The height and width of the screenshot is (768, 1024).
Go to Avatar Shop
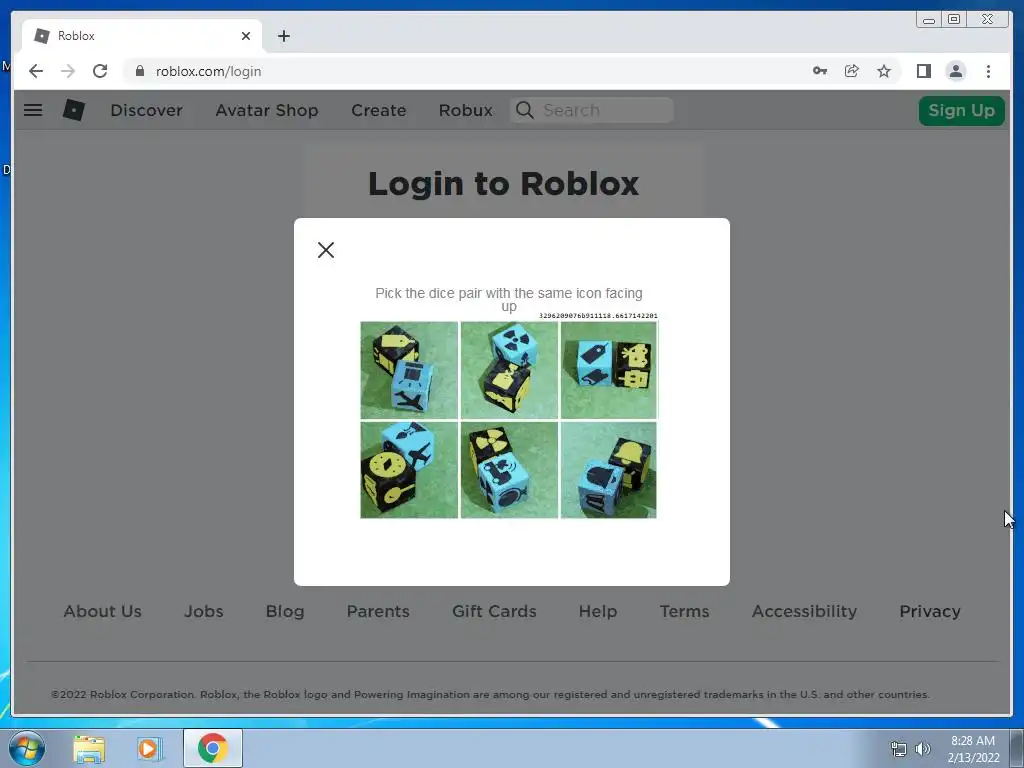pos(266,110)
